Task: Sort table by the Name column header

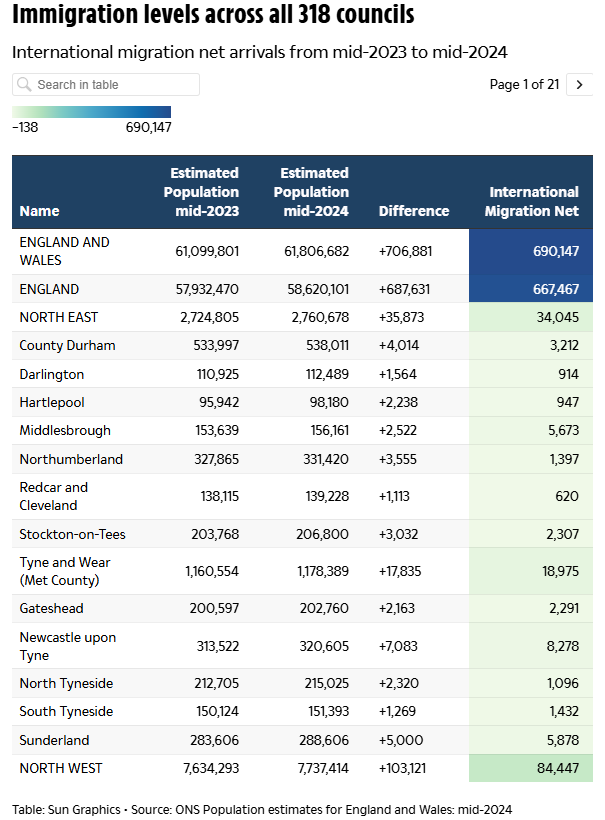Action: tap(40, 211)
